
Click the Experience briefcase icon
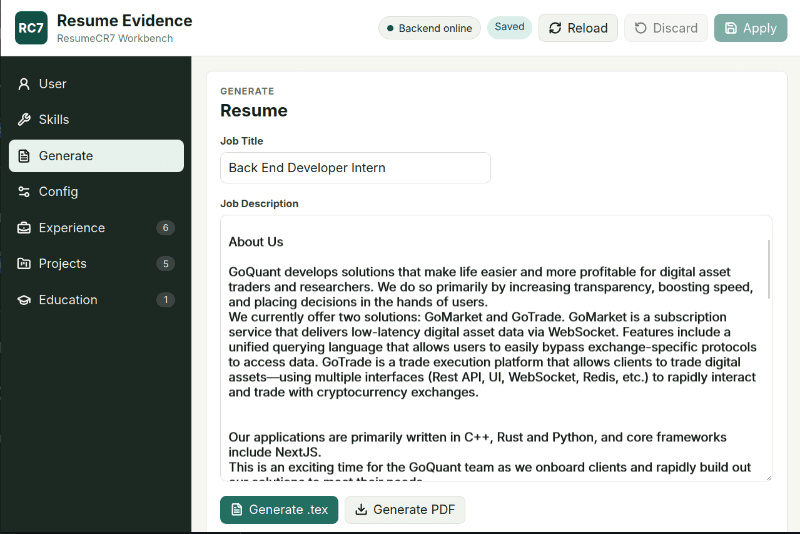click(x=23, y=228)
